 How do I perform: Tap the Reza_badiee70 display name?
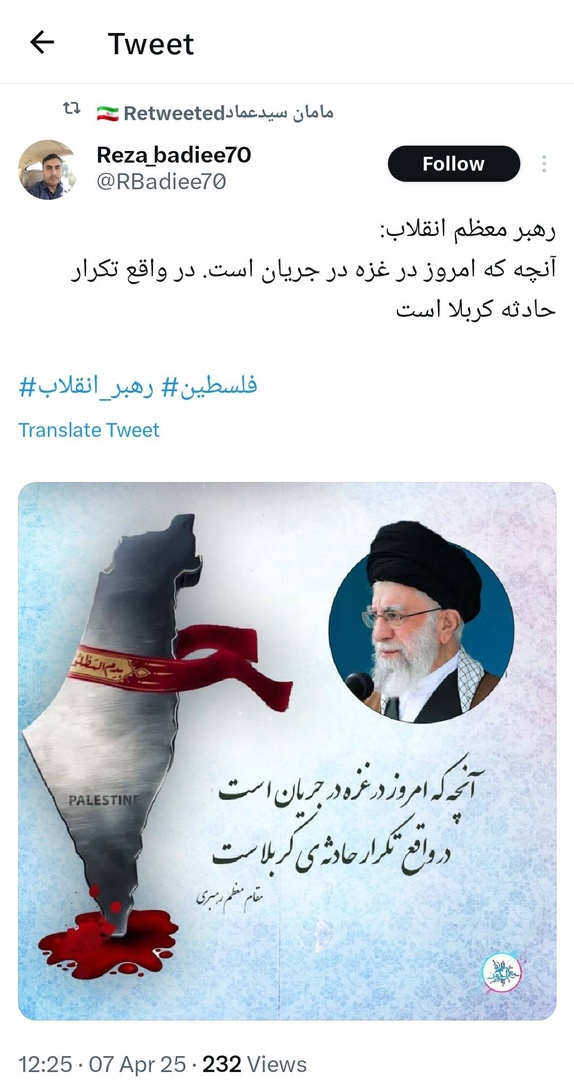click(174, 155)
